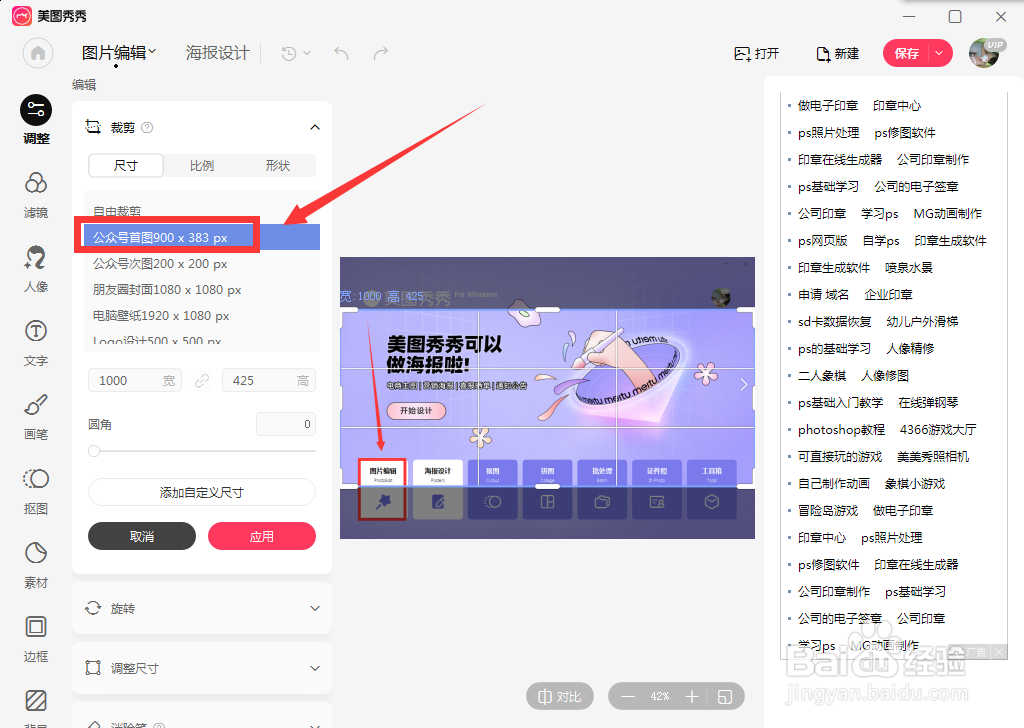
Task: Zoom in with the plus button
Action: [692, 697]
